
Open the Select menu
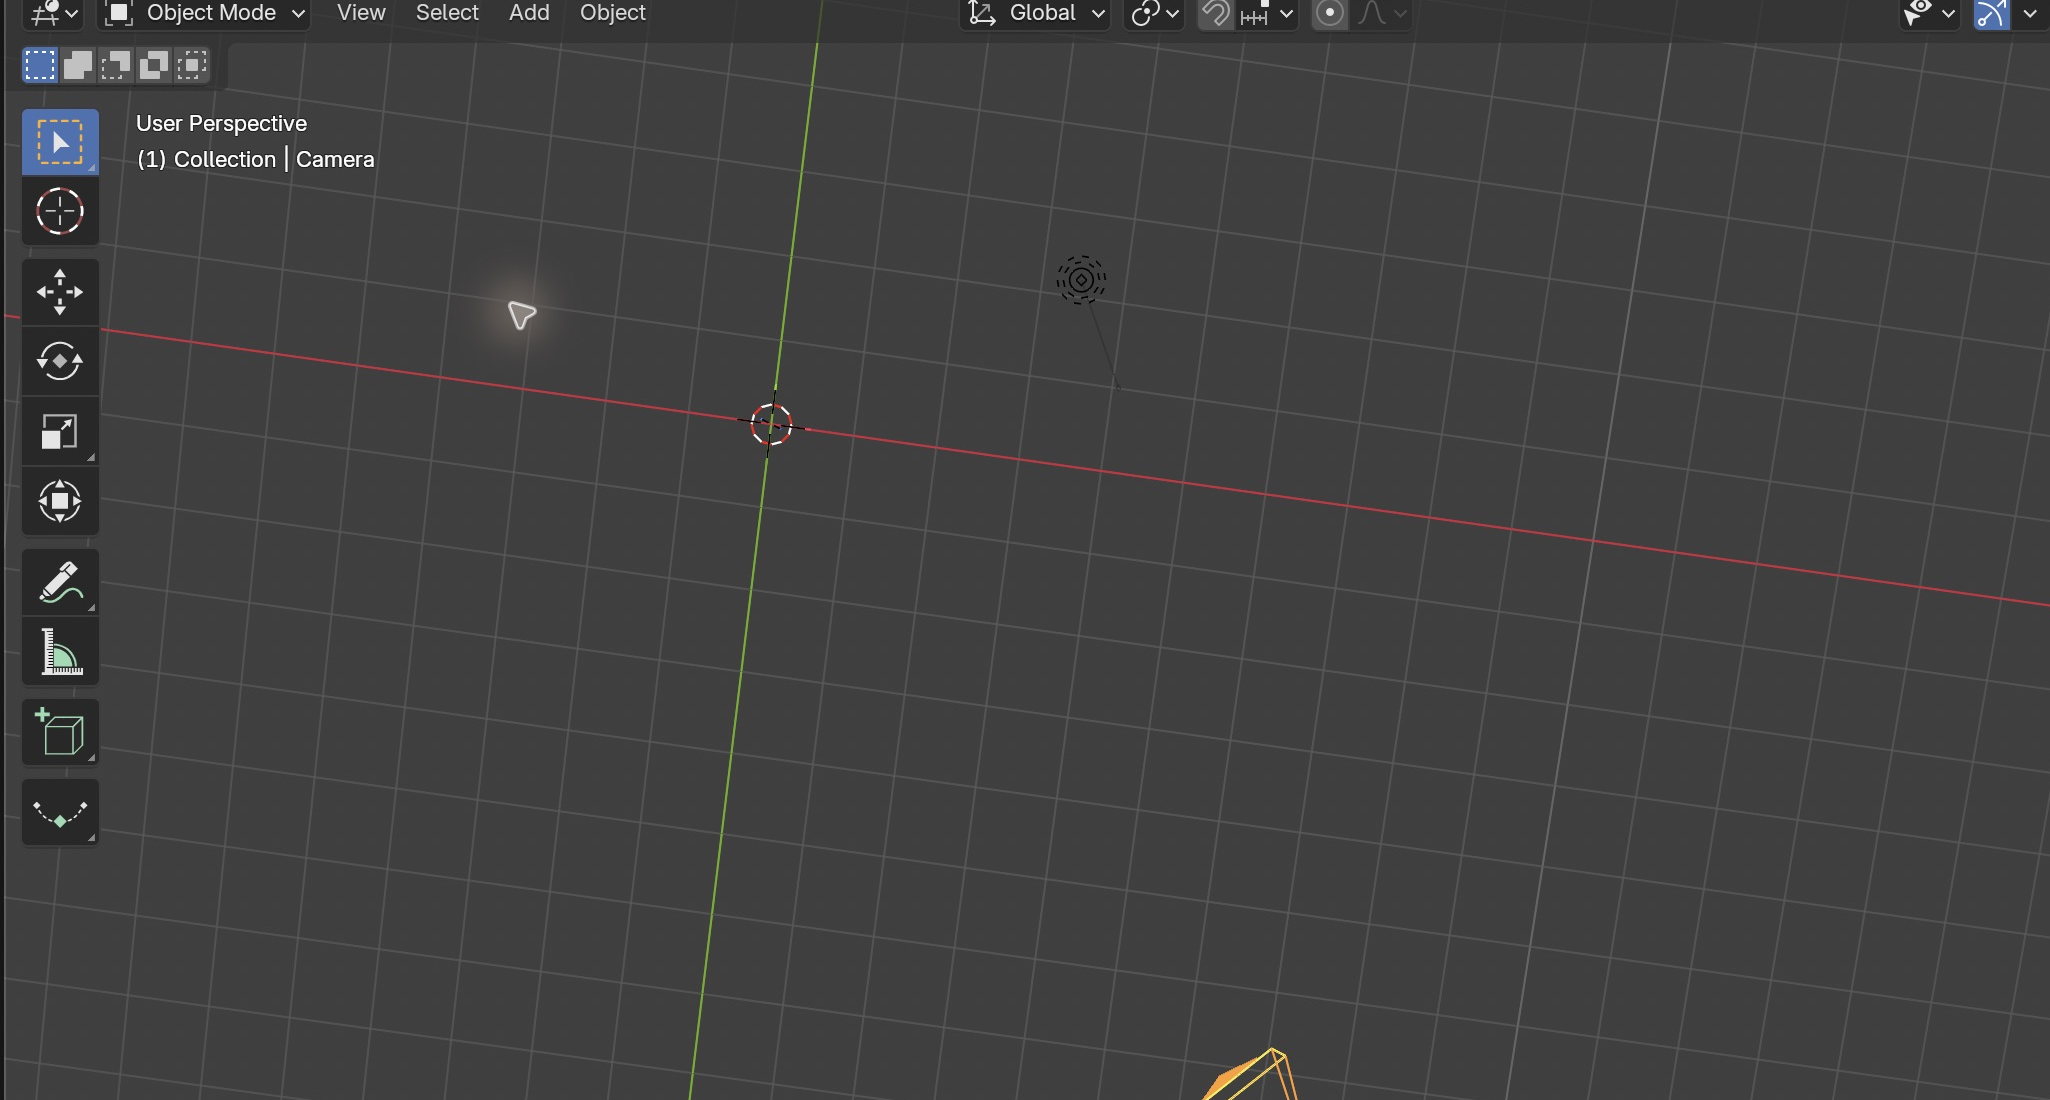point(447,13)
